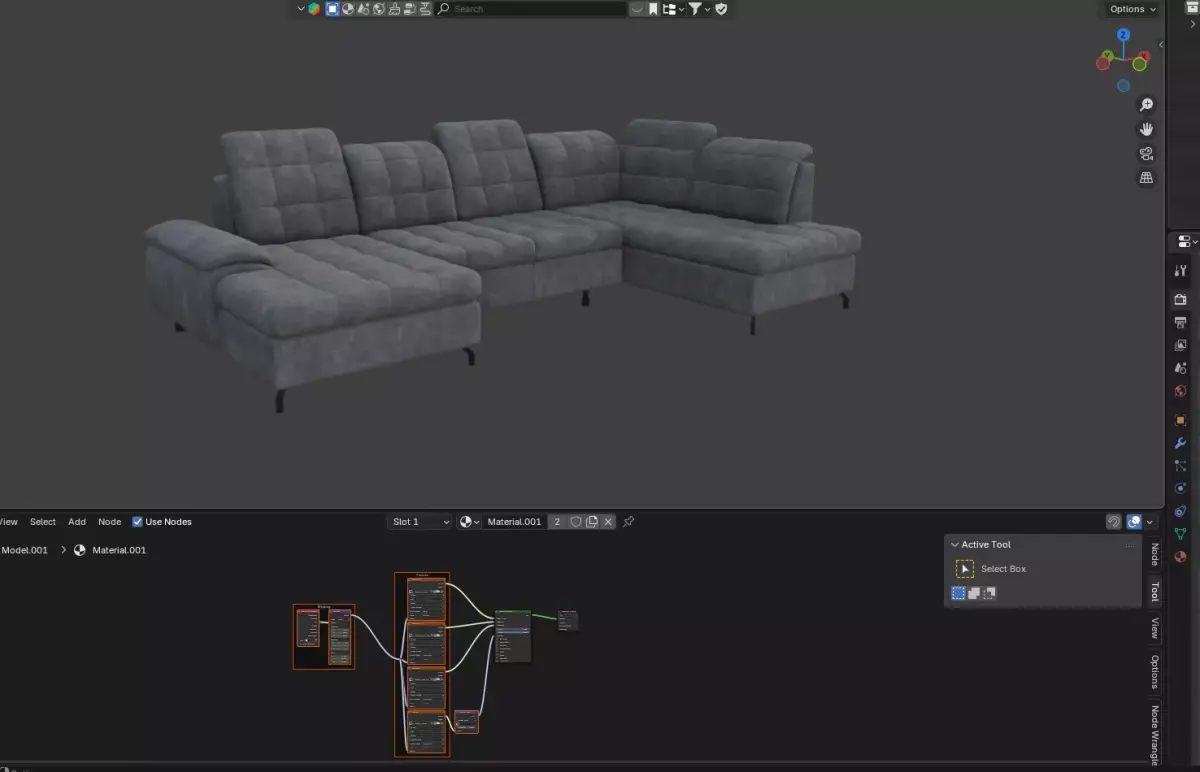This screenshot has height=772, width=1200.
Task: Open the Output properties tab icon
Action: pos(1181,322)
